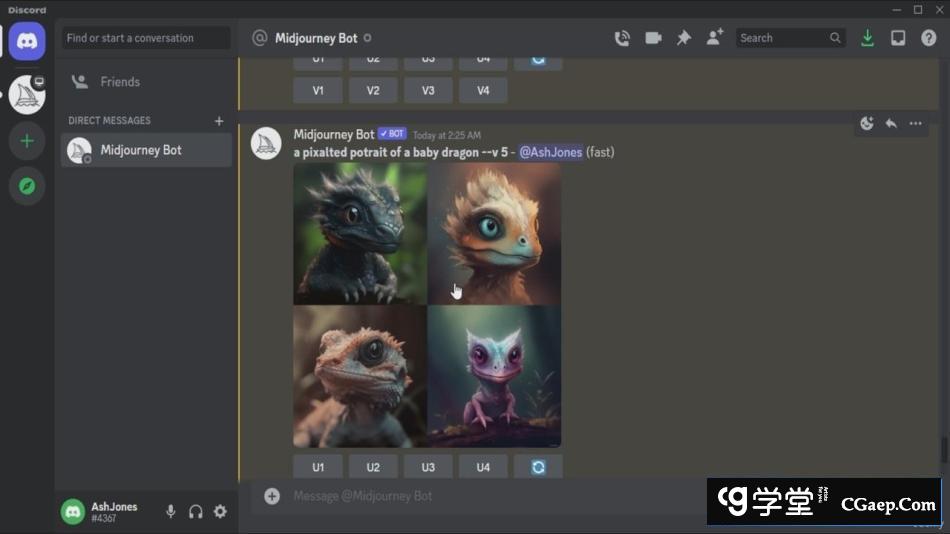The width and height of the screenshot is (950, 534).
Task: Start a video call
Action: [x=653, y=38]
